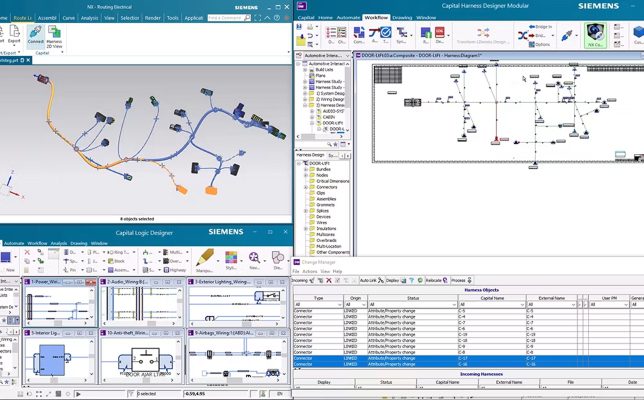This screenshot has width=644, height=400.
Task: Click the Auto Link tool icon
Action: pos(381,280)
